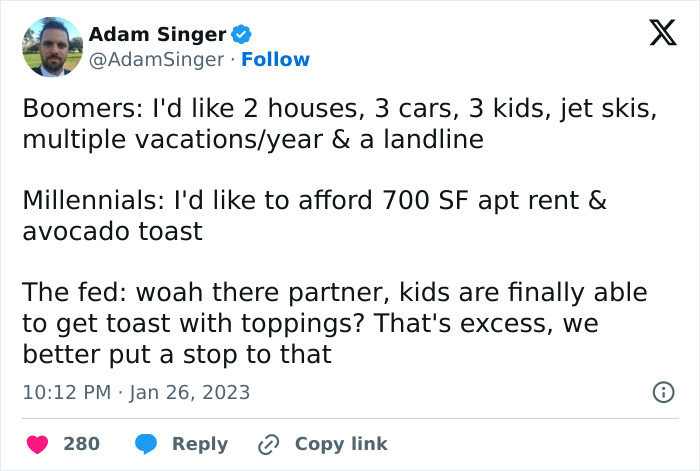Click the X logo icon
This screenshot has width=700, height=471.
tap(656, 36)
